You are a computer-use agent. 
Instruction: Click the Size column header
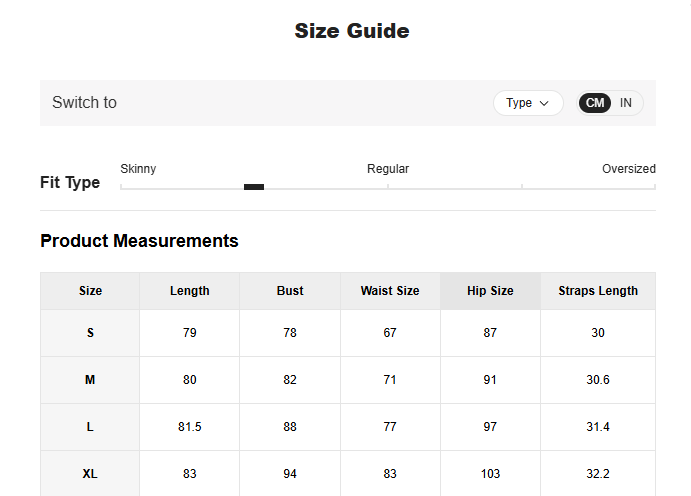[90, 291]
